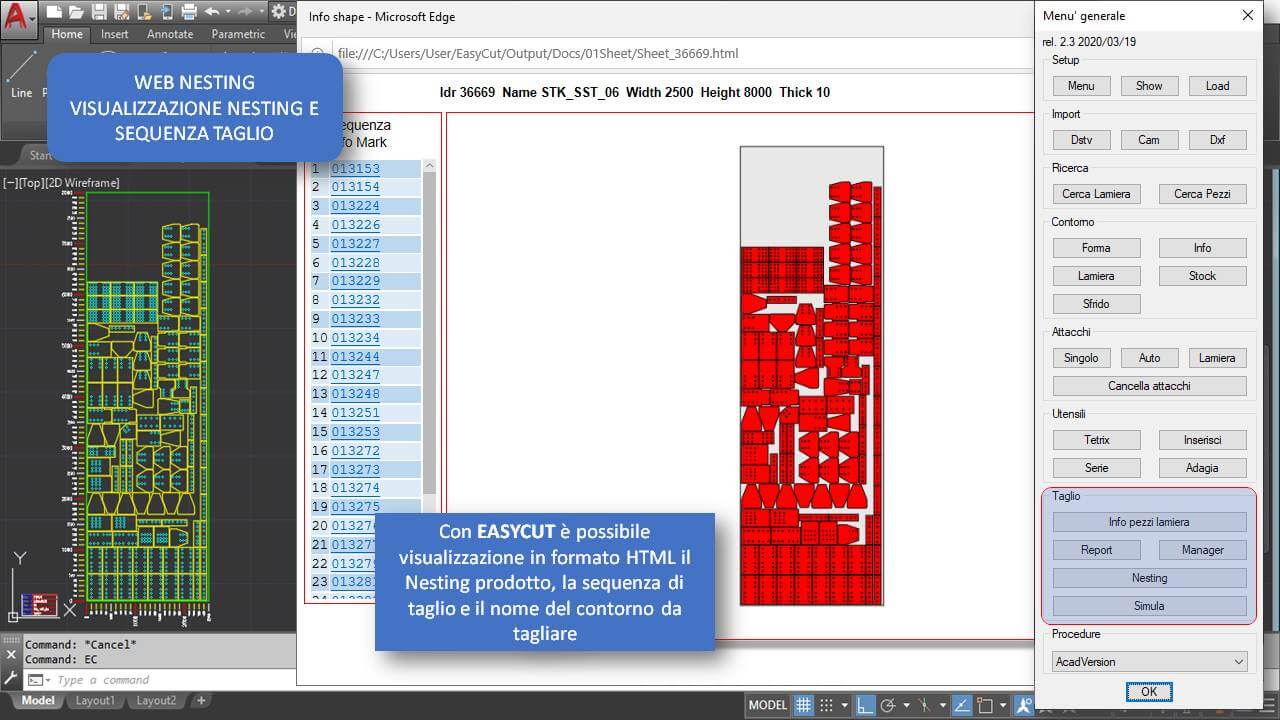Click the Plot printer icon

coord(189,12)
